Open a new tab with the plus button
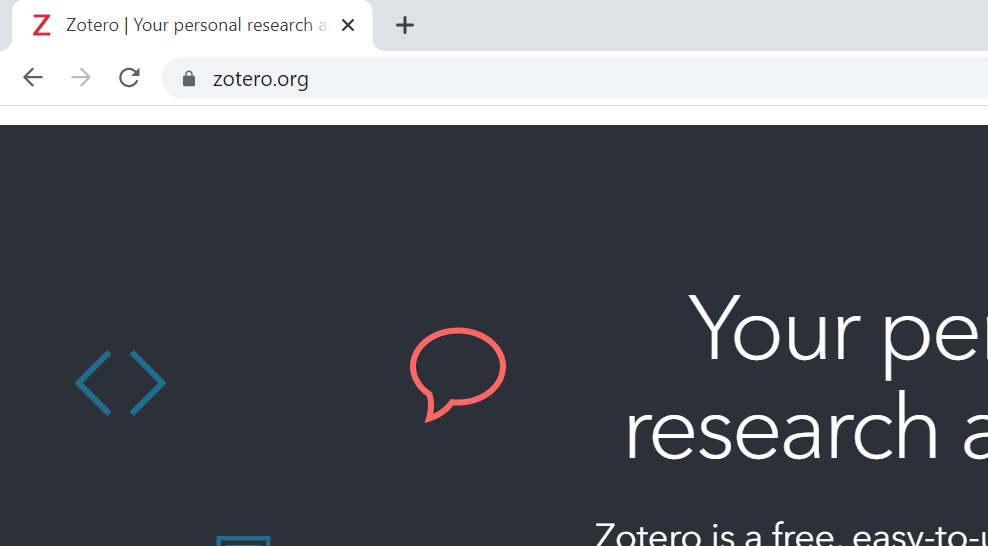988x546 pixels. tap(404, 26)
